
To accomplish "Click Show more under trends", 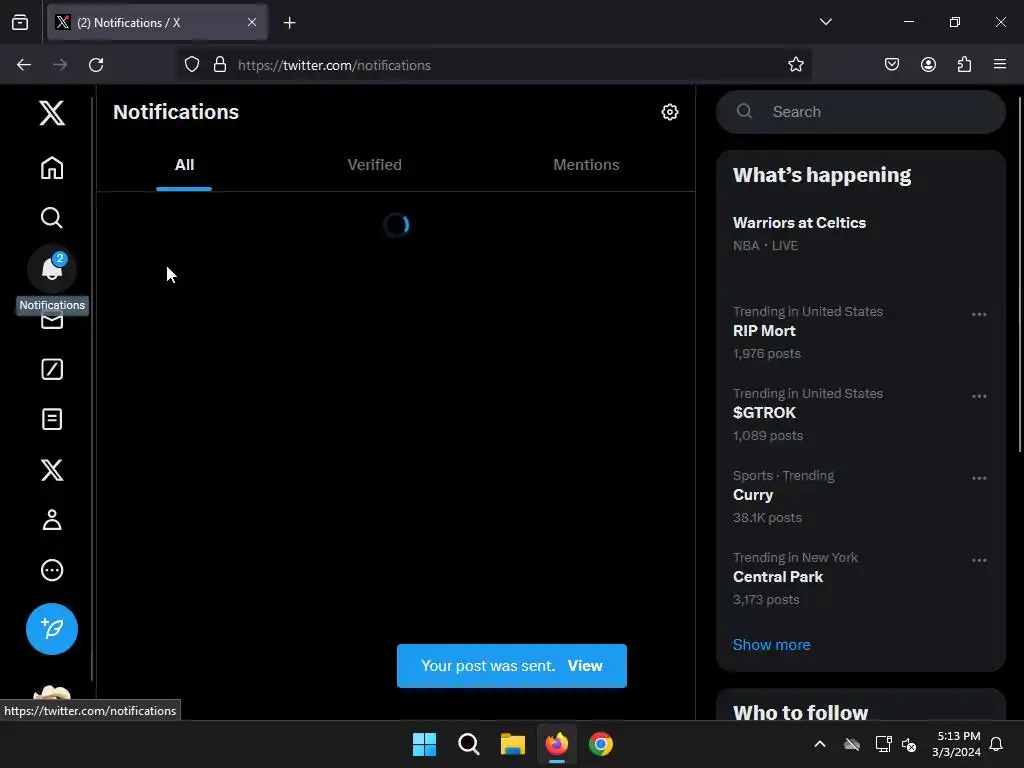I will (x=771, y=645).
